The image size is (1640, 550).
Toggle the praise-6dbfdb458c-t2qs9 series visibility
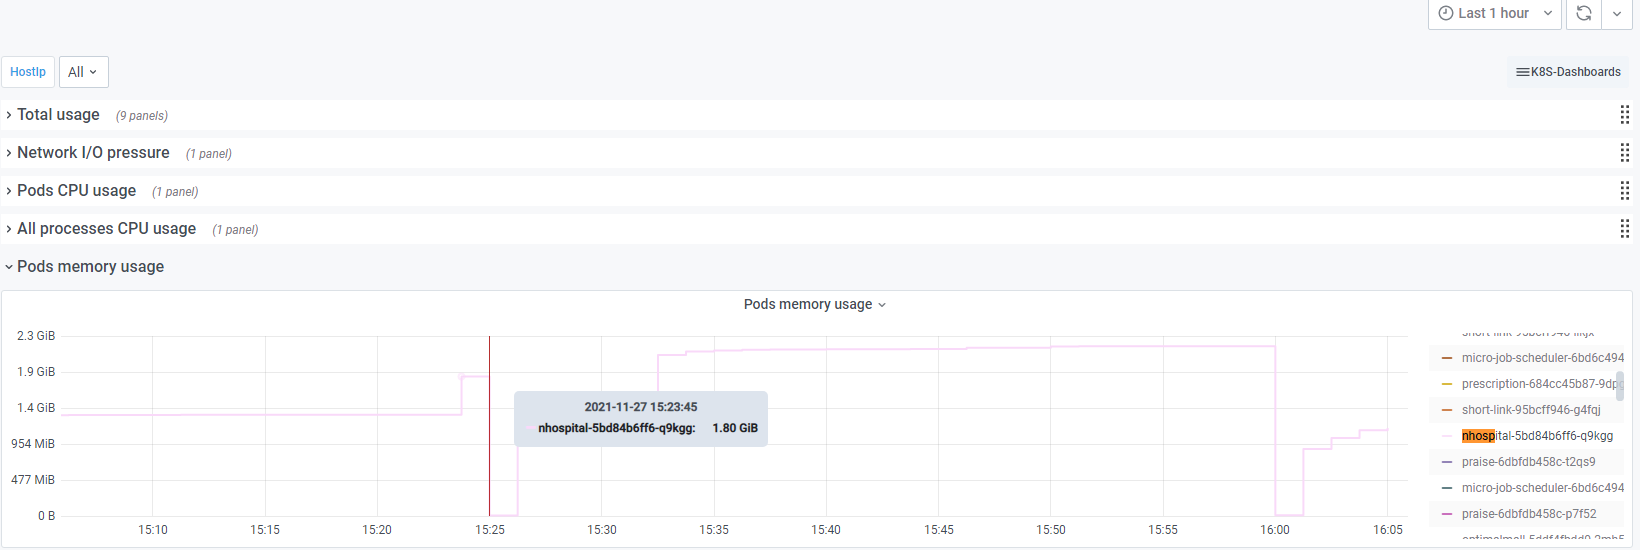point(1528,462)
